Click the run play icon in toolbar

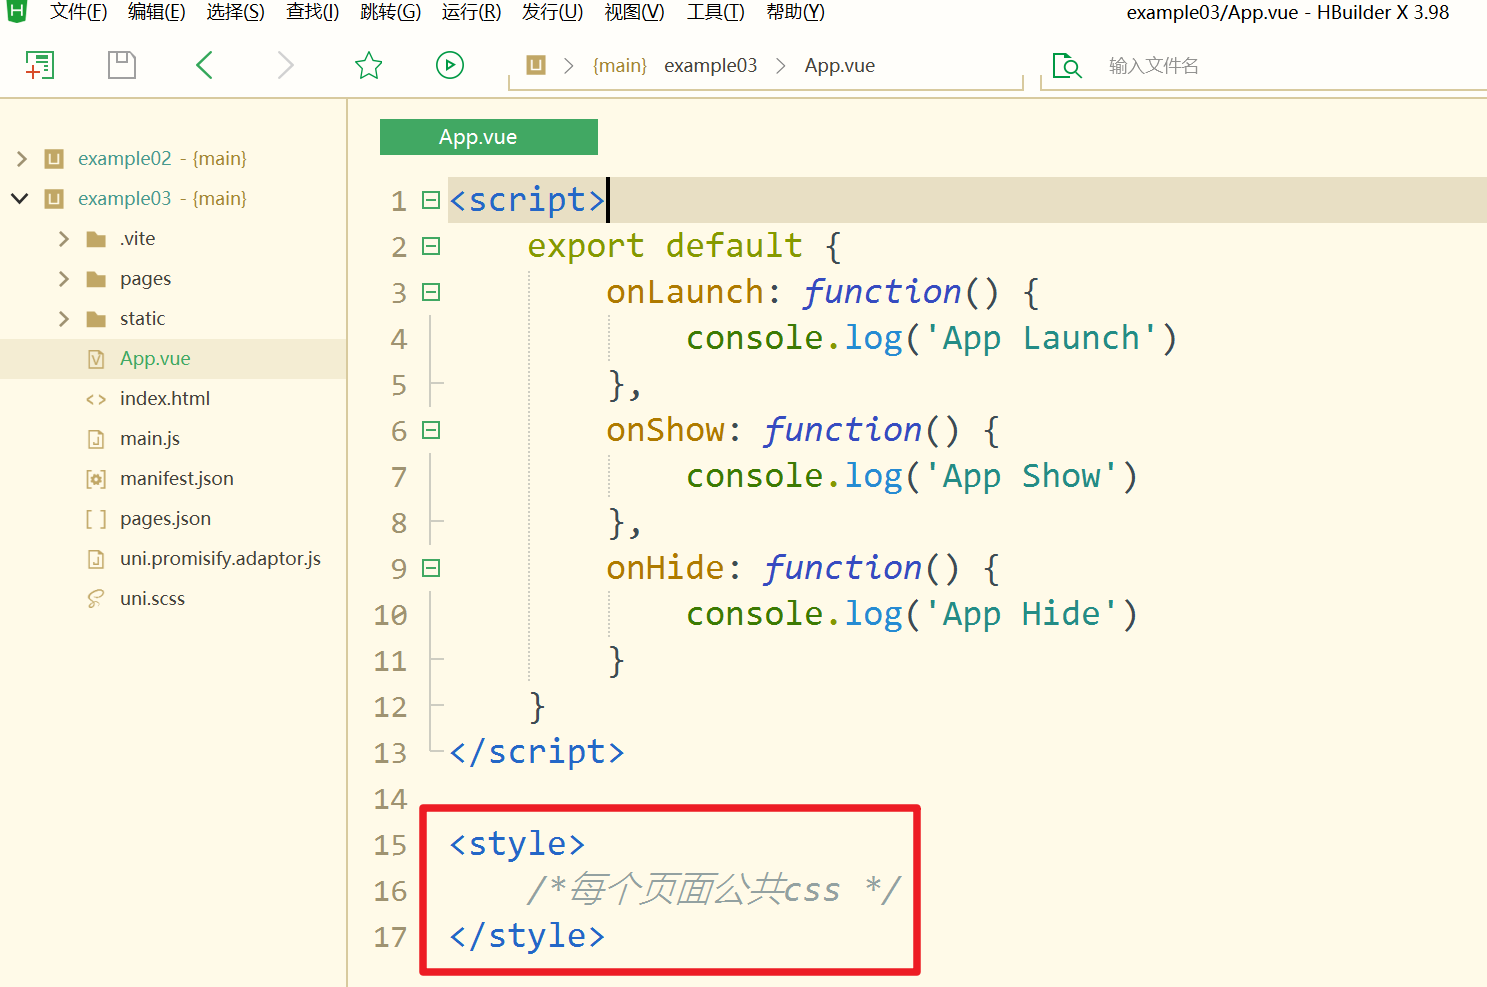[450, 66]
